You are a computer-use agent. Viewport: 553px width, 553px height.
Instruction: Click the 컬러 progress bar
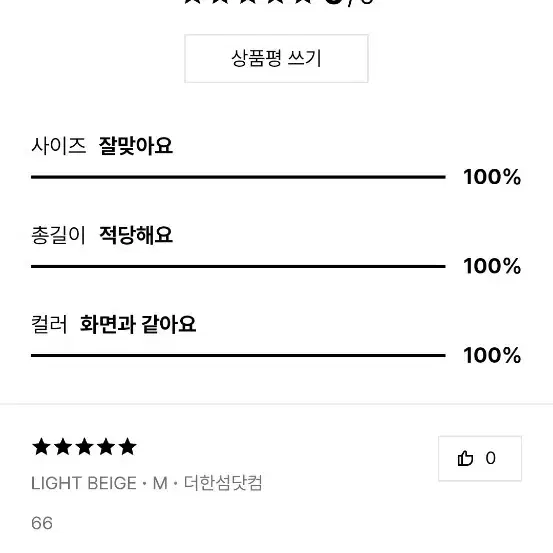click(x=238, y=356)
